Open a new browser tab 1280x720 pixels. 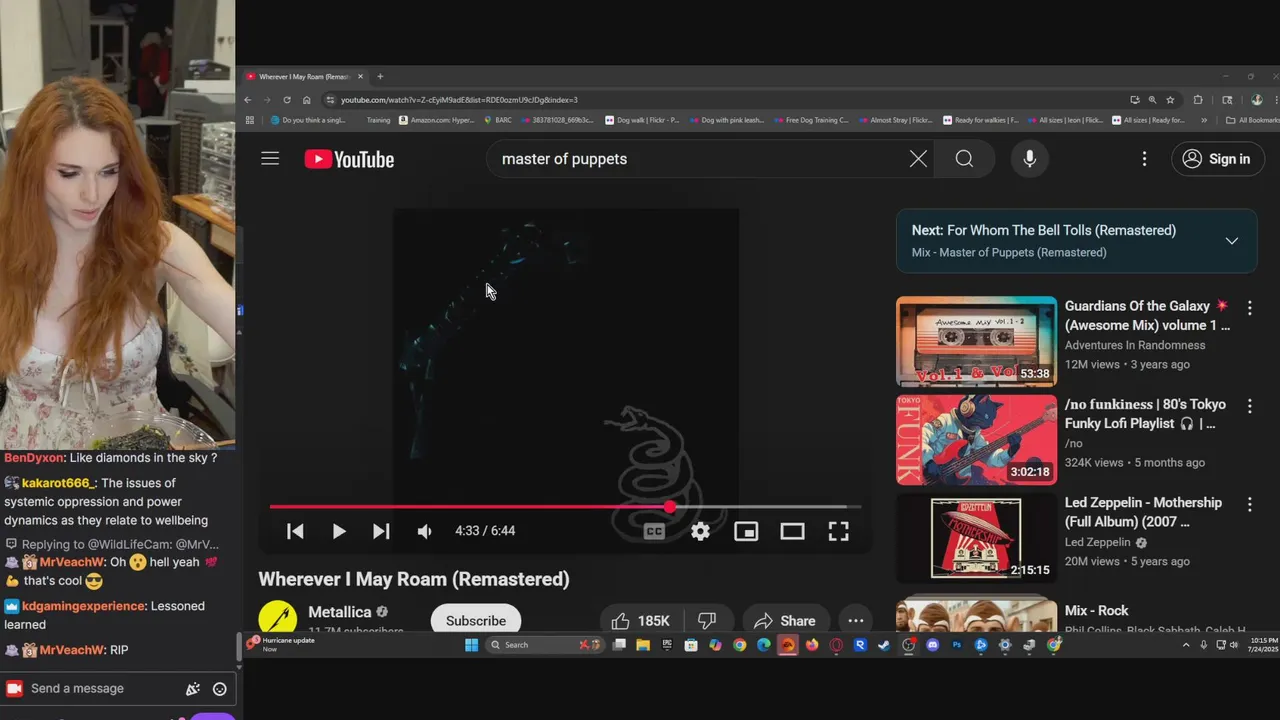tap(380, 76)
